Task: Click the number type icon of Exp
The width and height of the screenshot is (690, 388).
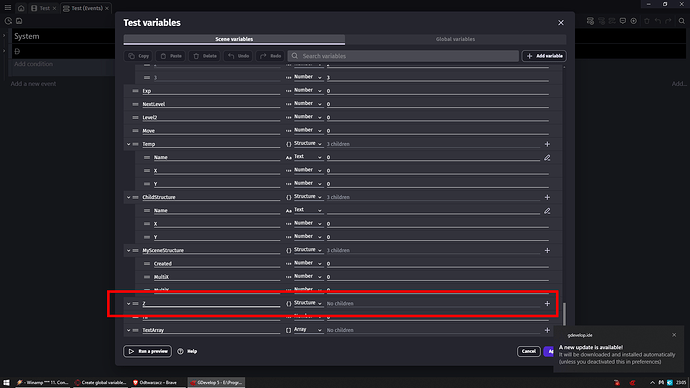Action: pyautogui.click(x=289, y=91)
